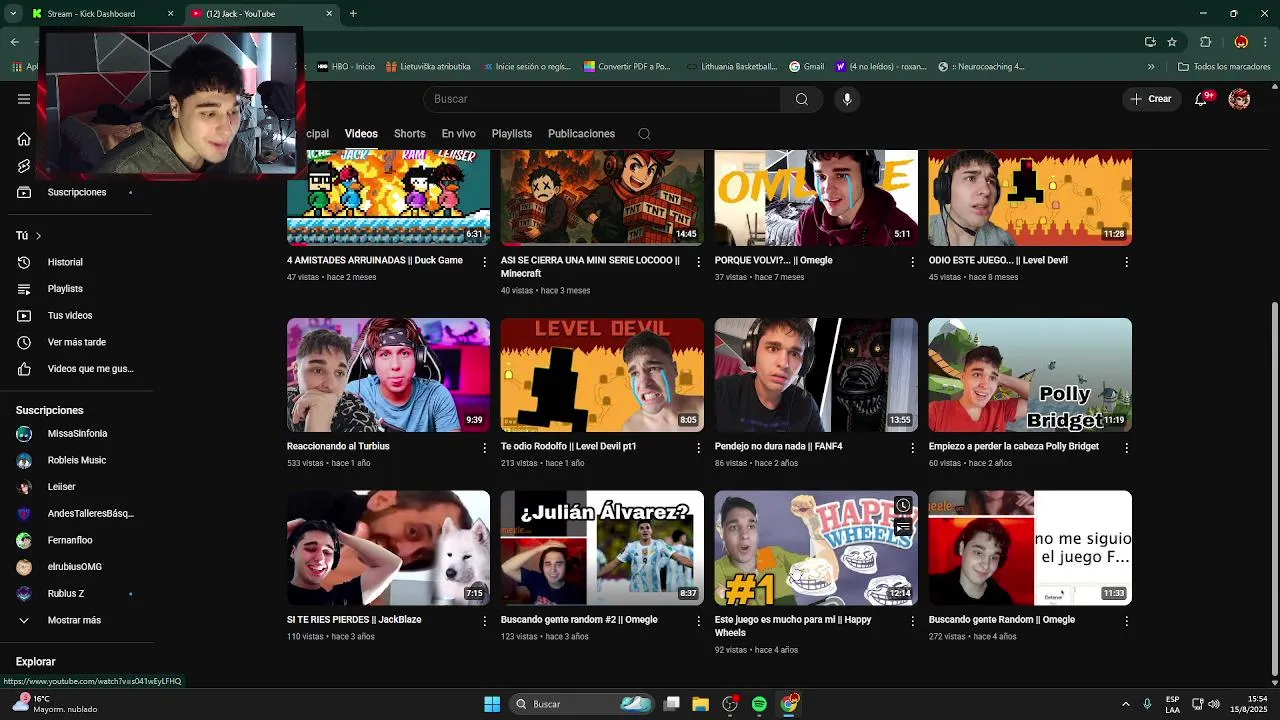This screenshot has width=1280, height=720.
Task: Click the YouTube search magnifier button
Action: point(801,99)
